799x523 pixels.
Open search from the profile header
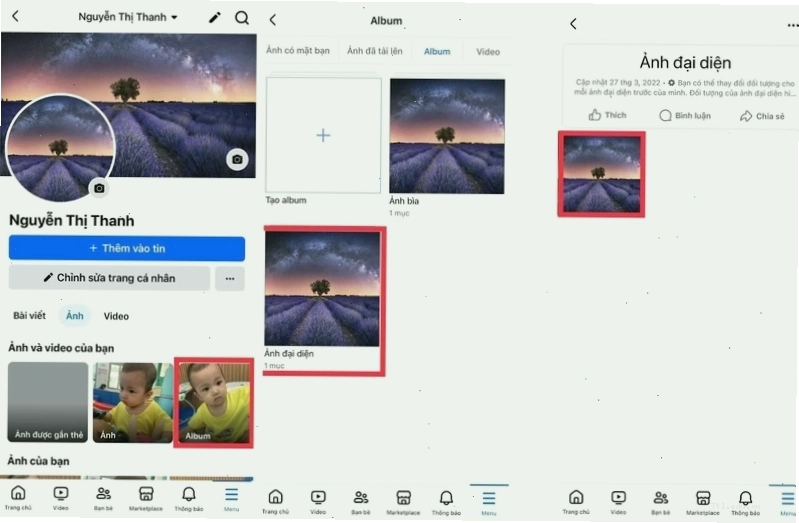pyautogui.click(x=242, y=18)
